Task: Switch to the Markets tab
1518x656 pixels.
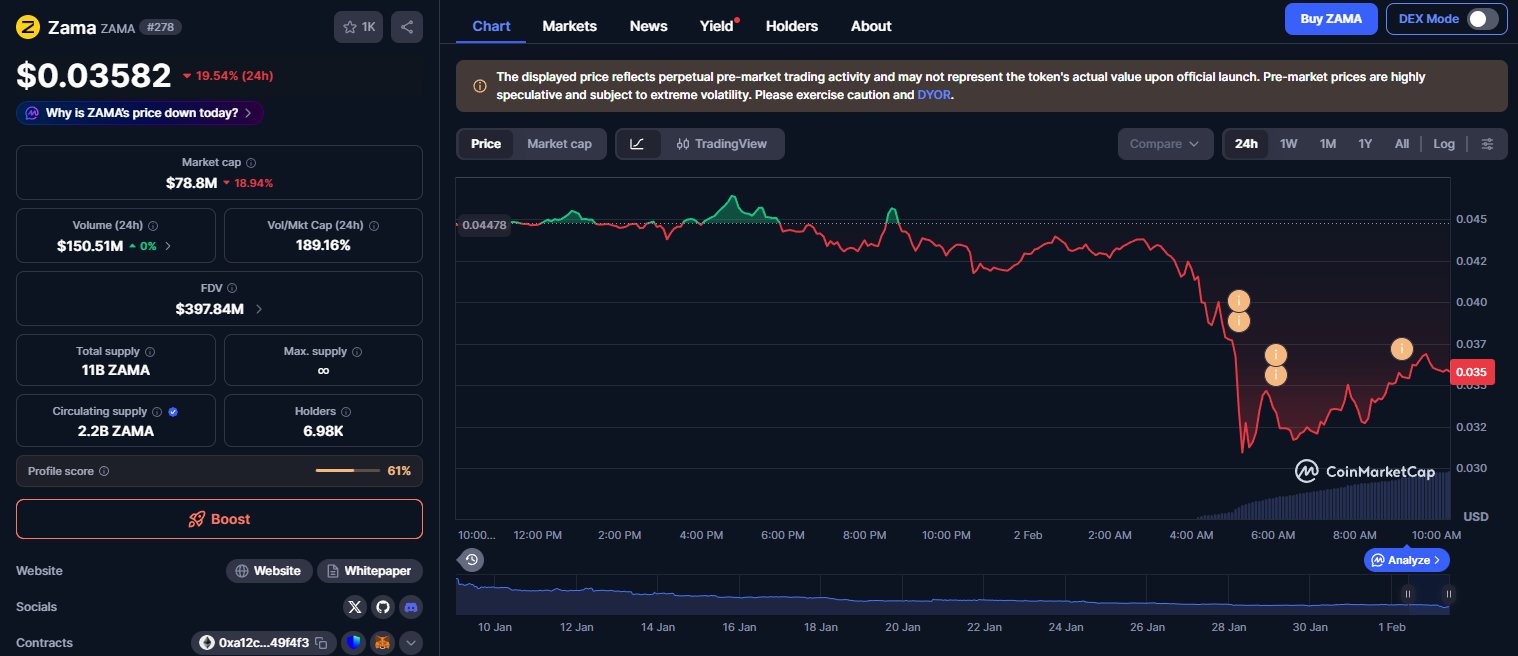Action: 569,26
